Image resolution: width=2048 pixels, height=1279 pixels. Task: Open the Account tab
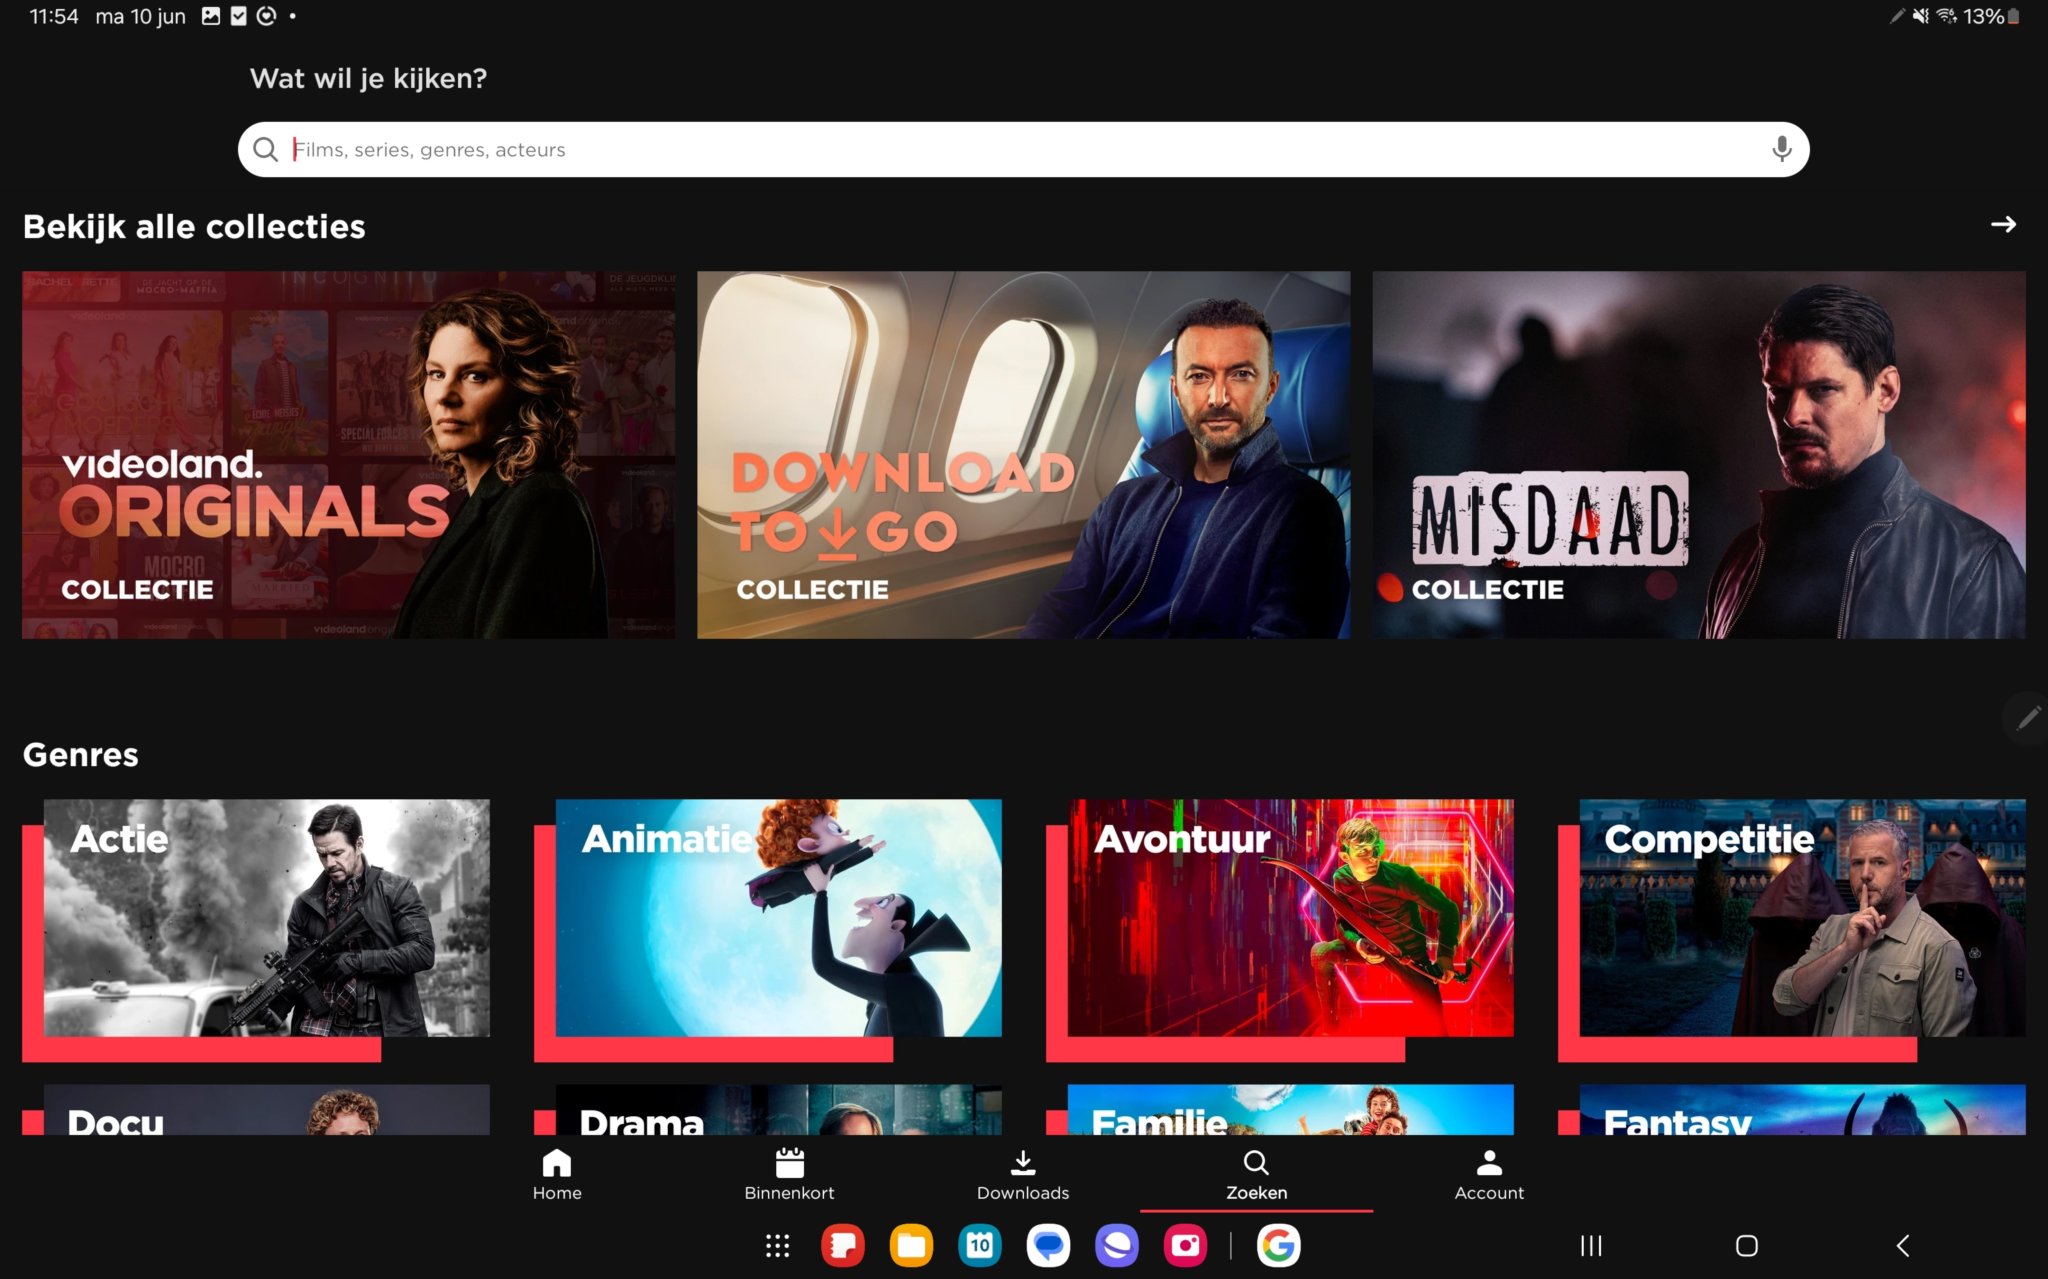[1489, 1175]
